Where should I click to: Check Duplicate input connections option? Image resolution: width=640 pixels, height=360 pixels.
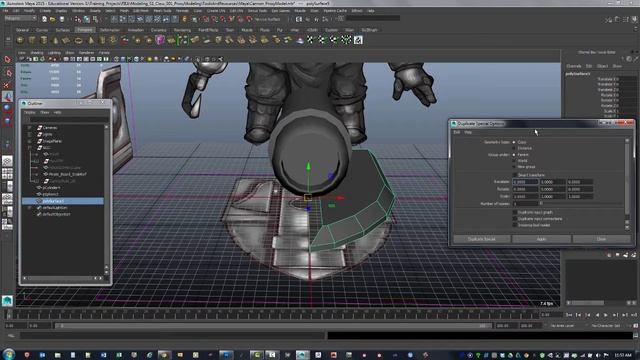click(514, 219)
